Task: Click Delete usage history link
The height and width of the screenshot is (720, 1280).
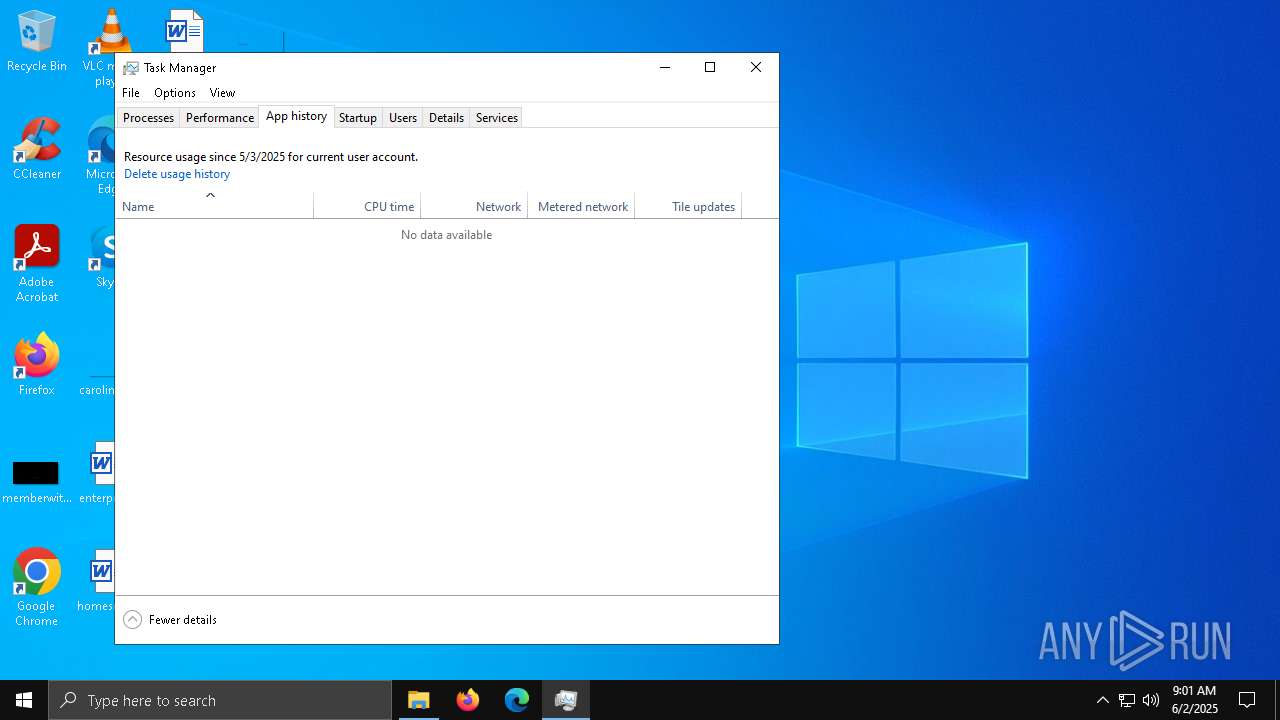Action: (x=177, y=174)
